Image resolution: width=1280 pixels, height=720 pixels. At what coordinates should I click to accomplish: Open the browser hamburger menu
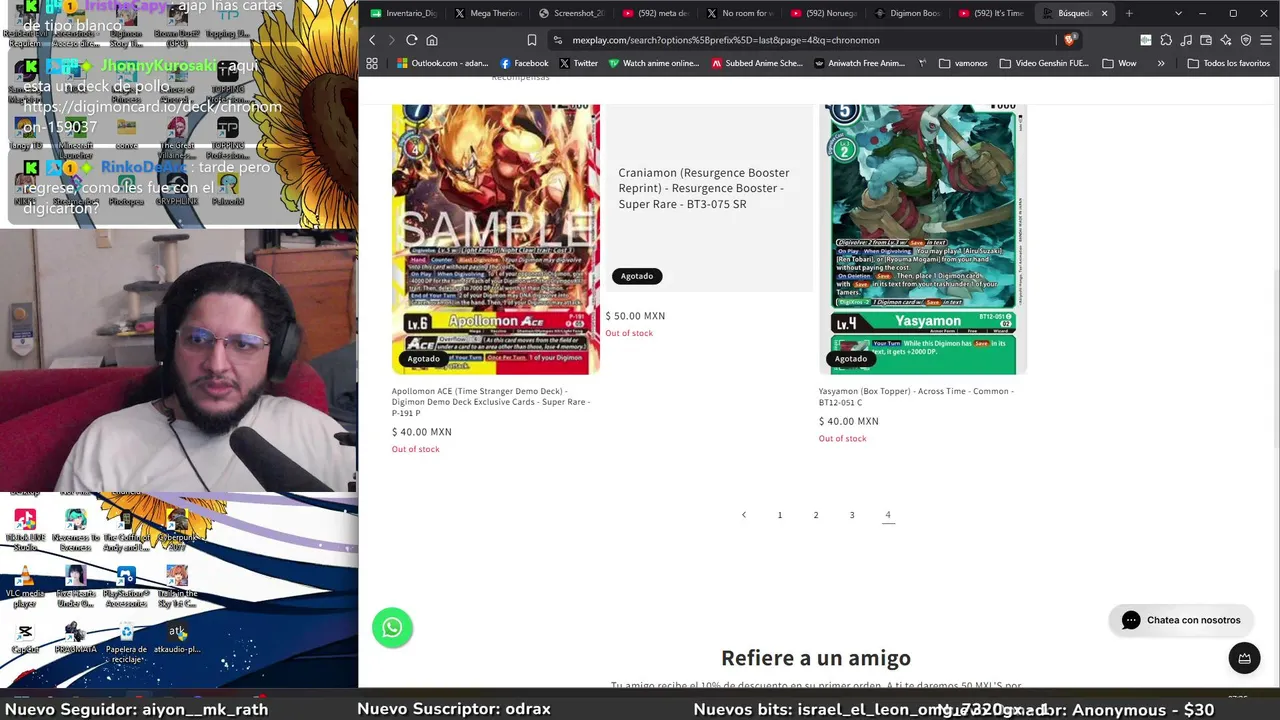tap(1266, 40)
